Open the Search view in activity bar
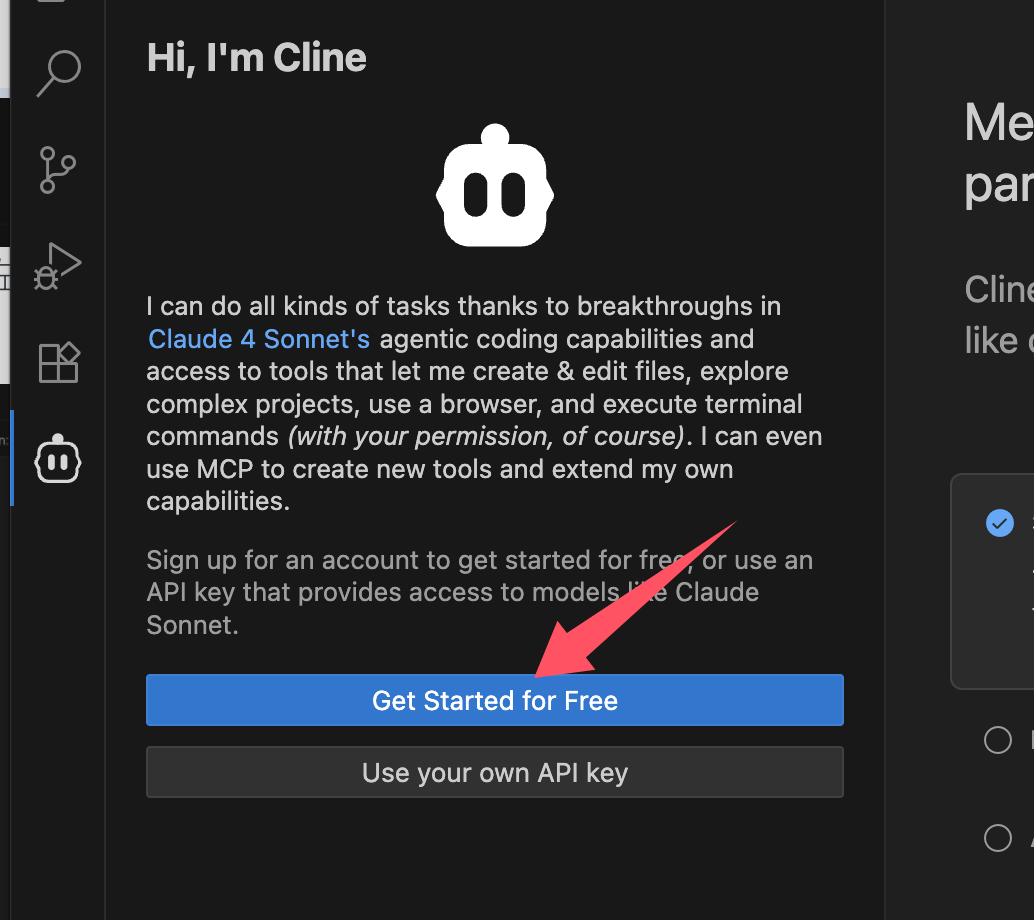 [x=59, y=73]
